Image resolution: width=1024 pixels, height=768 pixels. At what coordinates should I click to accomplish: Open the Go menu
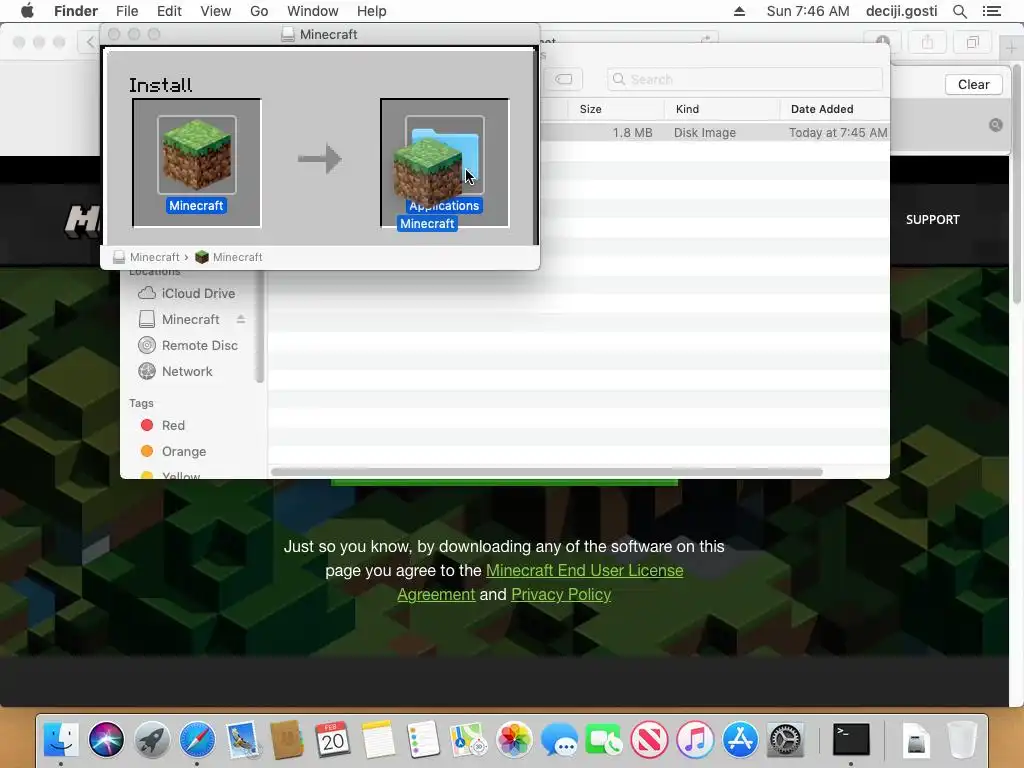tap(259, 11)
